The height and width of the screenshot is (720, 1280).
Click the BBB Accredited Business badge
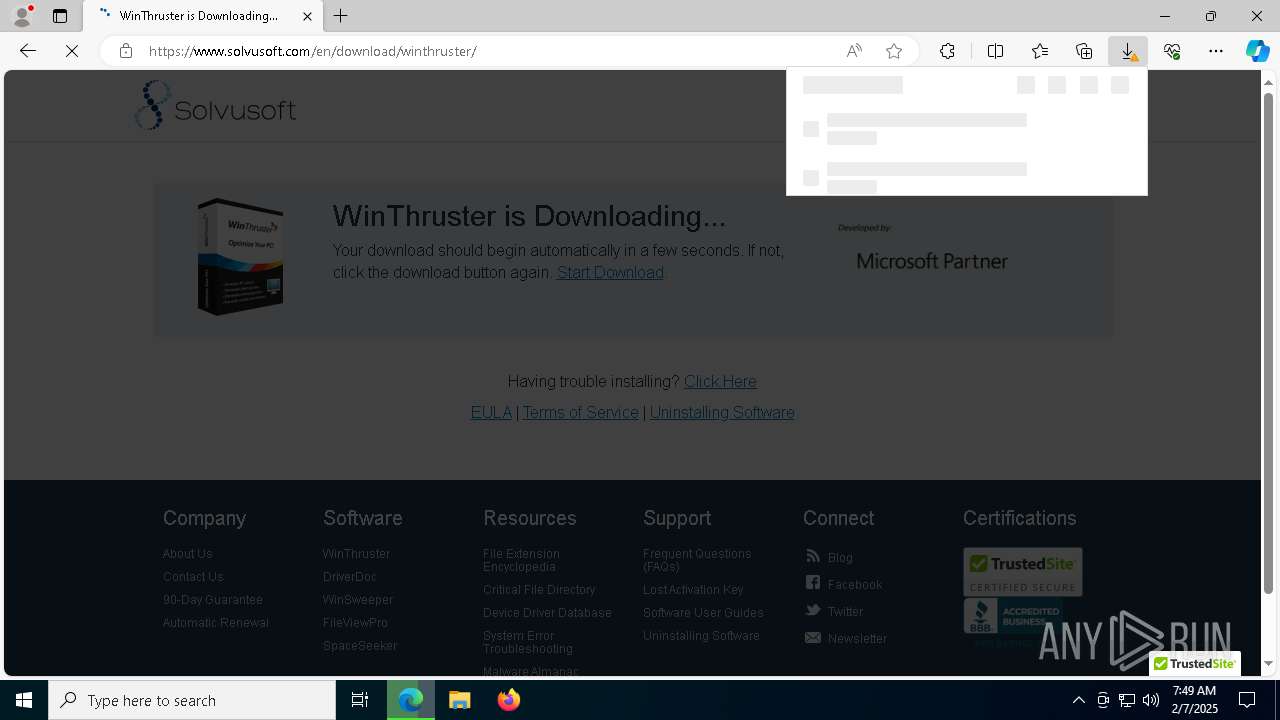tap(1012, 622)
